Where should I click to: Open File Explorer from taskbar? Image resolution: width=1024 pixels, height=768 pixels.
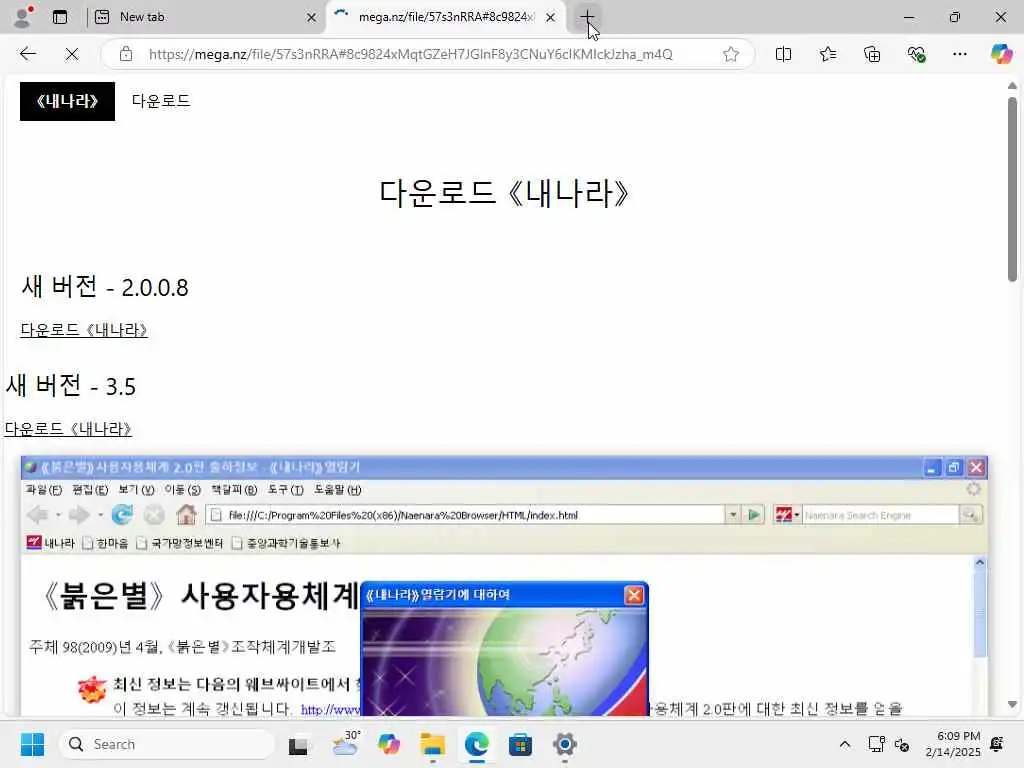(432, 744)
